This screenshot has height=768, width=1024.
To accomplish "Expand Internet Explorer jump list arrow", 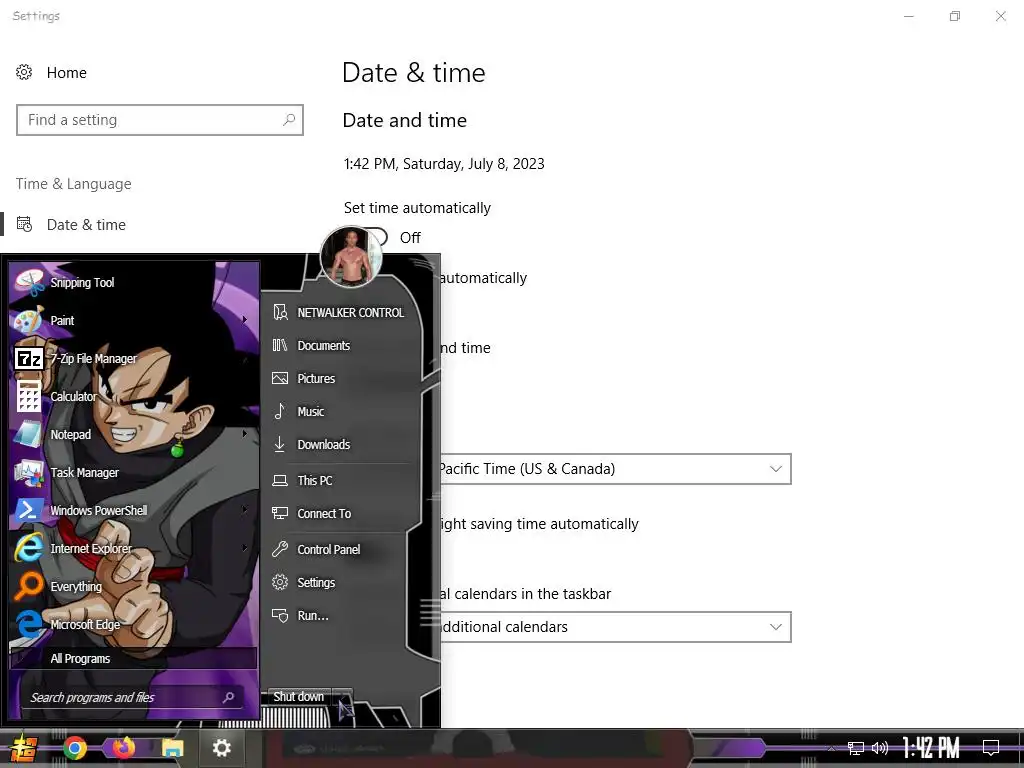I will click(x=245, y=548).
